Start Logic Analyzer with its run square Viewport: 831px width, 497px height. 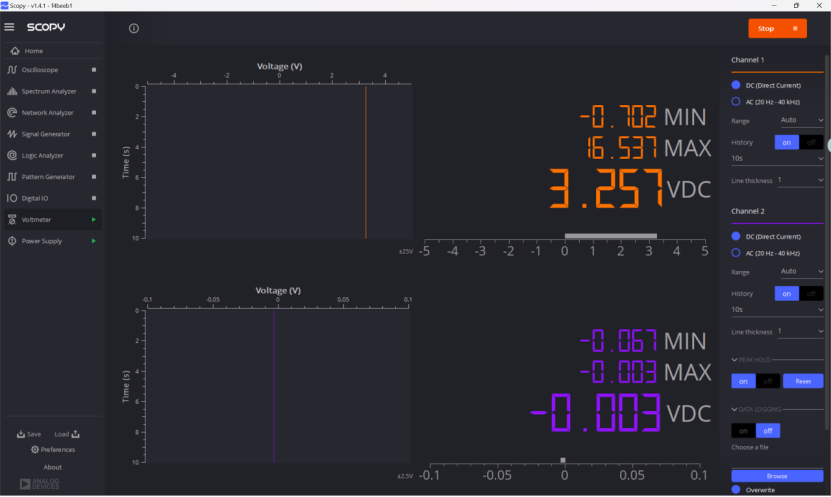(x=94, y=155)
